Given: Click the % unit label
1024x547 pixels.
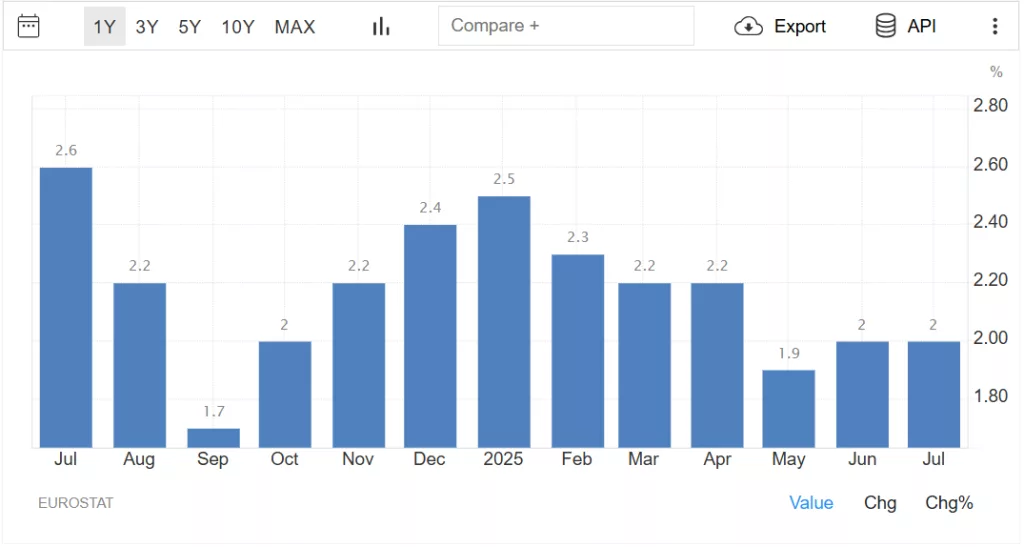Looking at the screenshot, I should click(996, 72).
